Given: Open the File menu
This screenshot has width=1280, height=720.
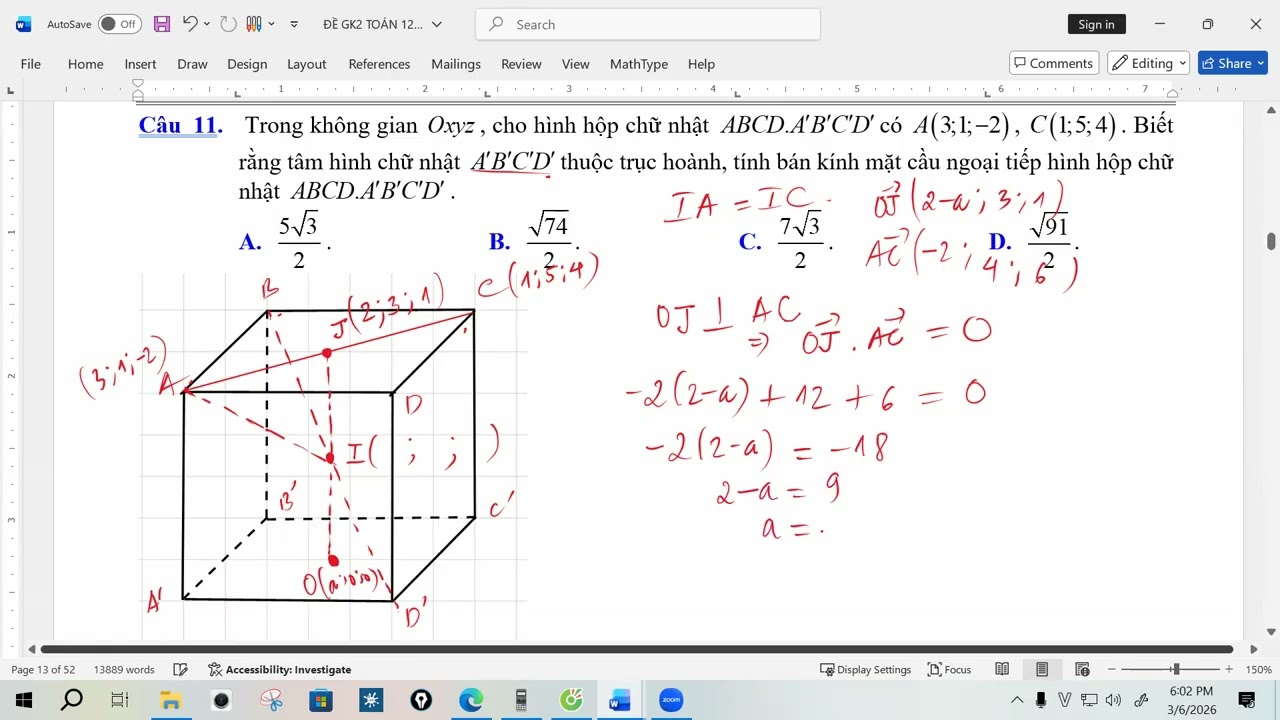Looking at the screenshot, I should [x=31, y=64].
